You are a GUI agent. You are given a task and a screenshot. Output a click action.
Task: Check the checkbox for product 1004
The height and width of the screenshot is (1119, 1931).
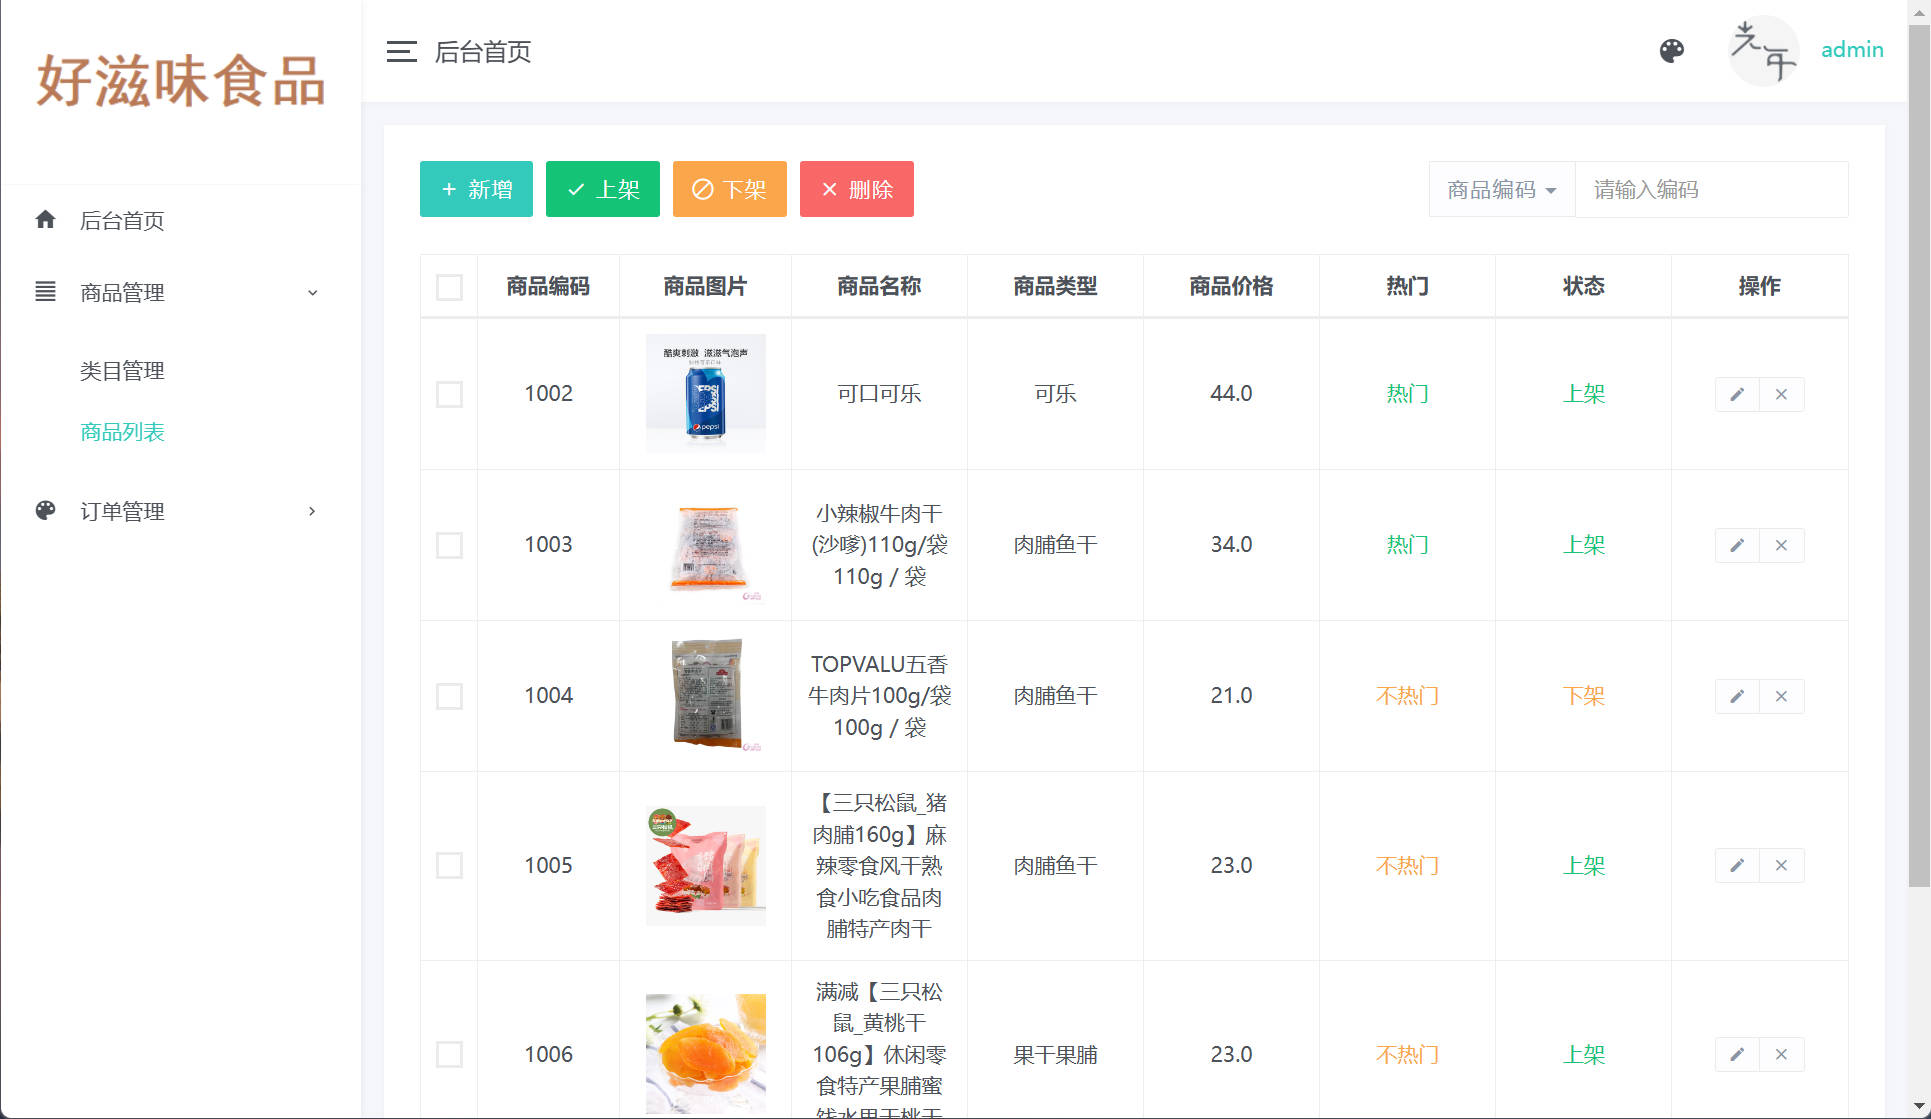pyautogui.click(x=448, y=696)
